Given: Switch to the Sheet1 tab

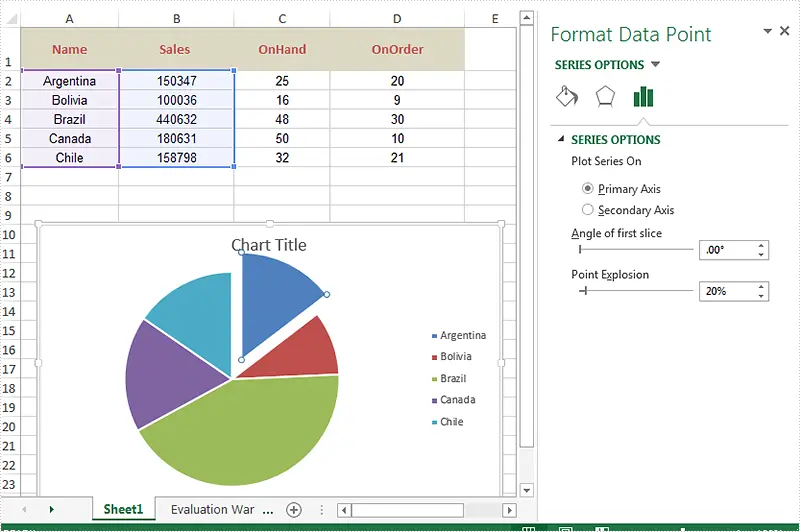Looking at the screenshot, I should coord(123,509).
